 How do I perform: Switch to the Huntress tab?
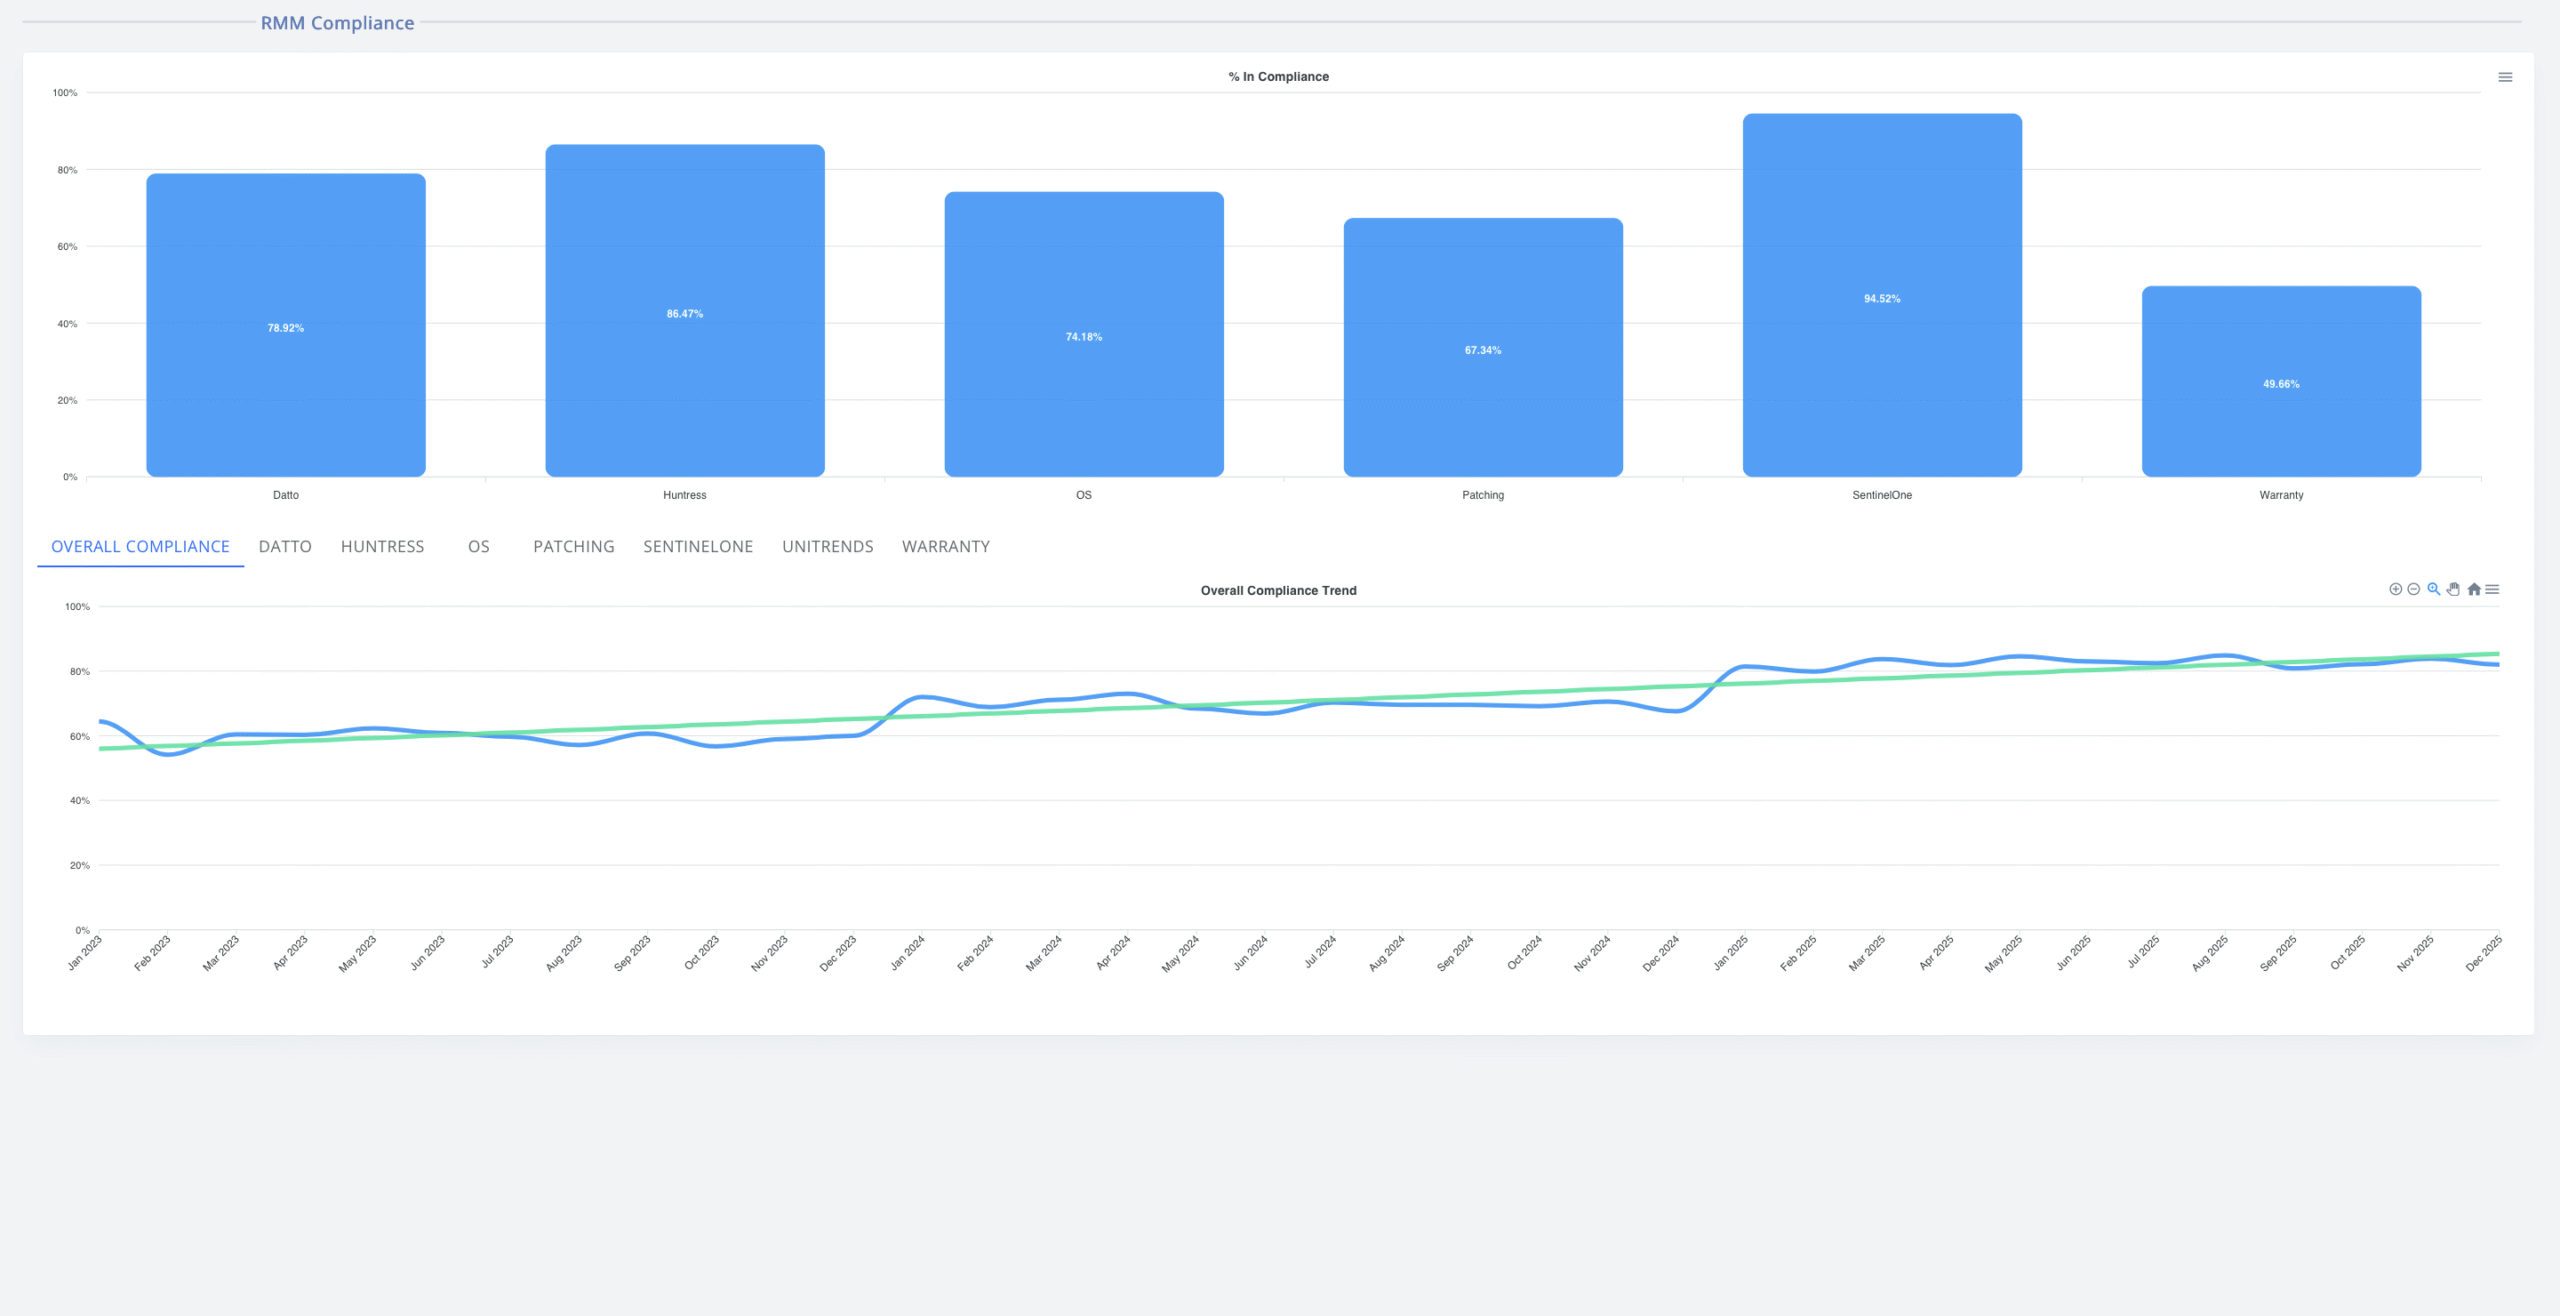(x=382, y=546)
